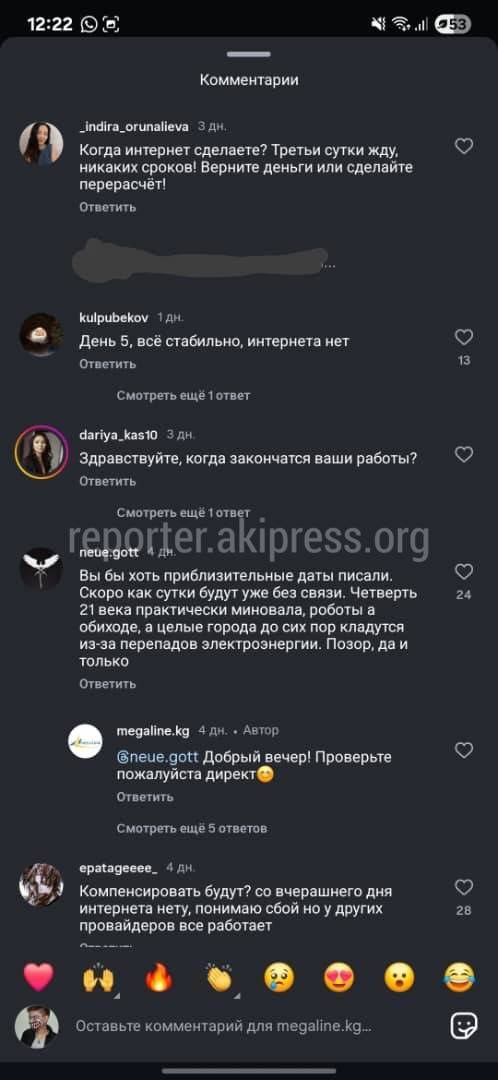
Task: Like the megaline.kg author reply
Action: [x=464, y=750]
